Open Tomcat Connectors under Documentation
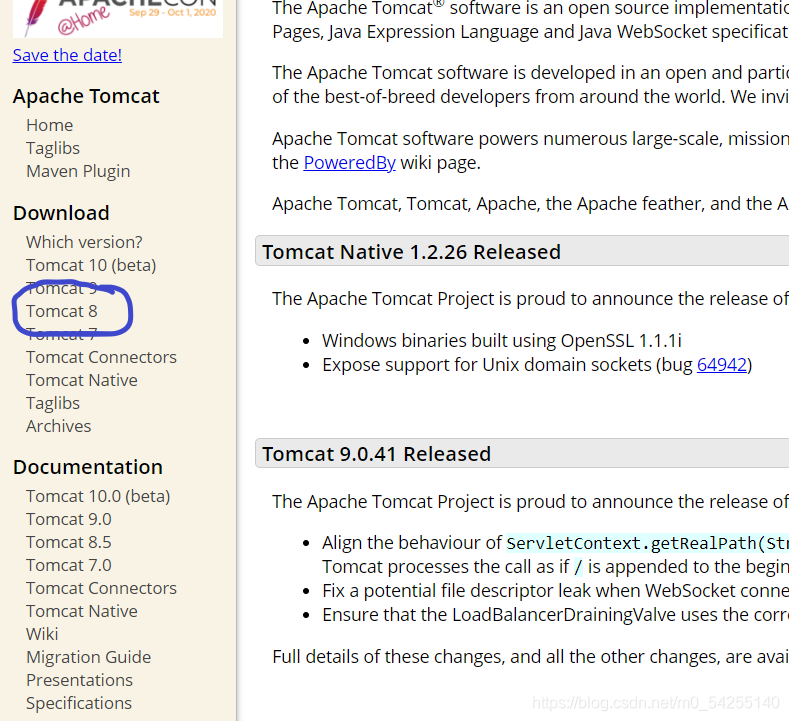 tap(101, 588)
